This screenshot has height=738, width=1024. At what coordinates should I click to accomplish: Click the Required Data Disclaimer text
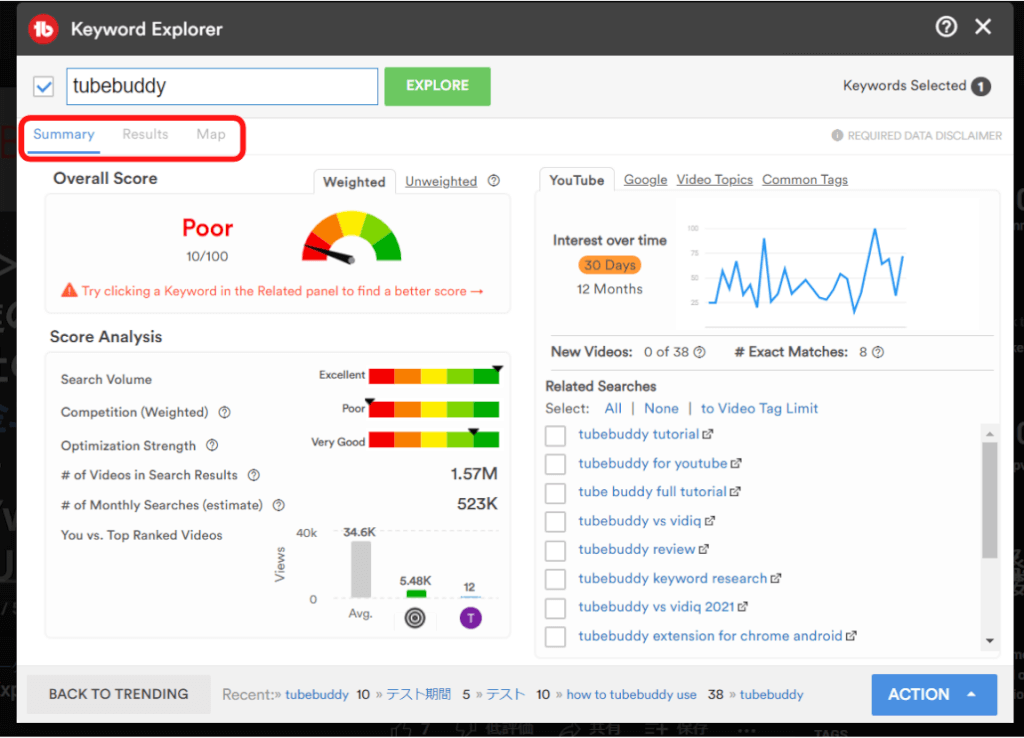[924, 135]
